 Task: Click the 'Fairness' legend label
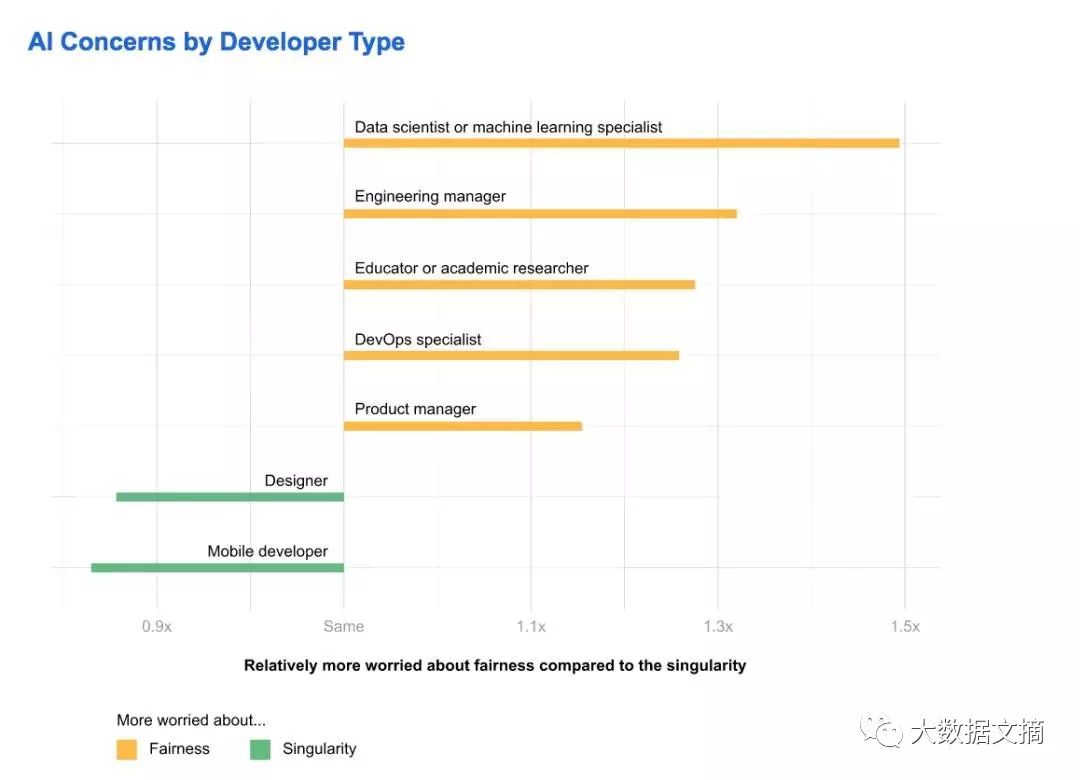pos(179,749)
